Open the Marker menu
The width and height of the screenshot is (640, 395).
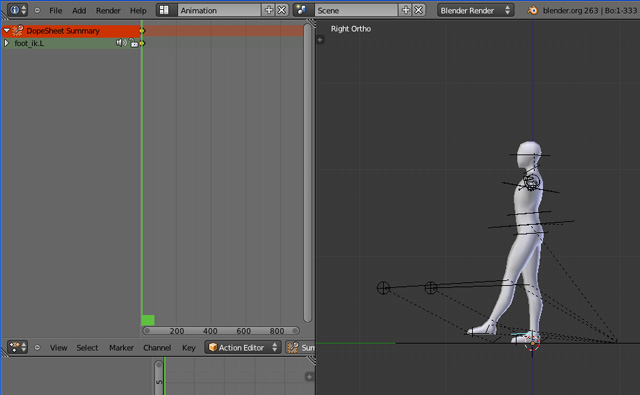coord(121,348)
